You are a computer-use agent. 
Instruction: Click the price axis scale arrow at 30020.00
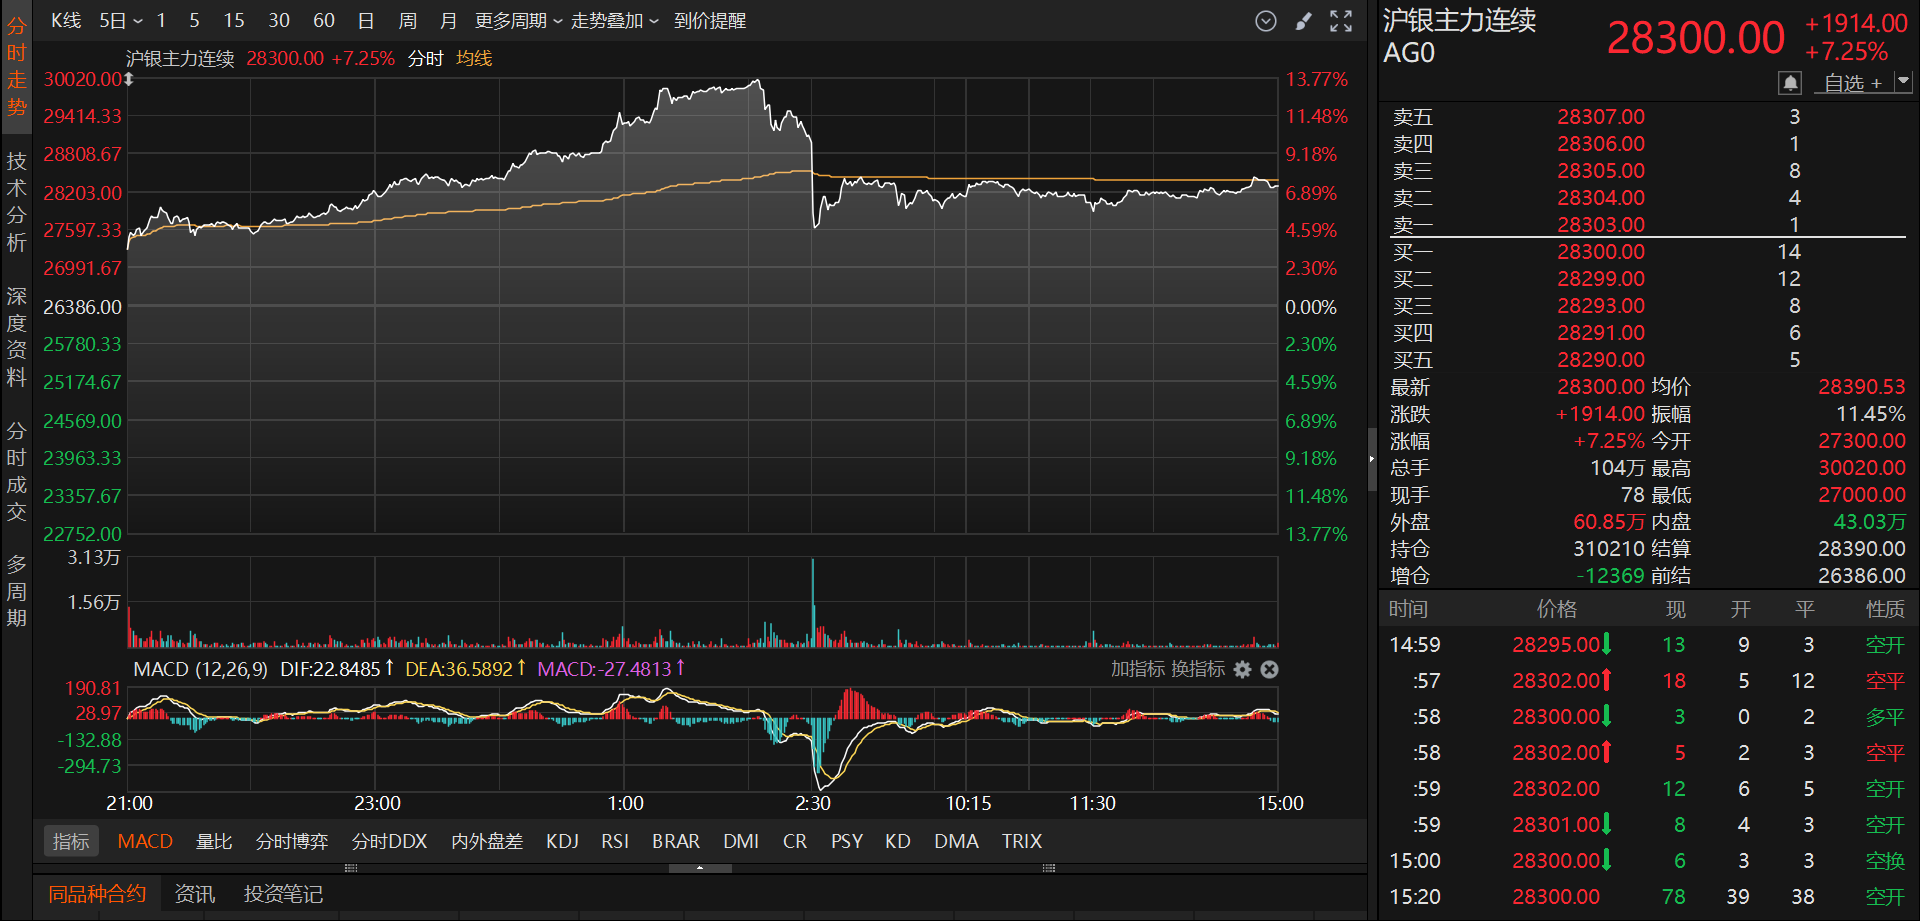[x=128, y=79]
